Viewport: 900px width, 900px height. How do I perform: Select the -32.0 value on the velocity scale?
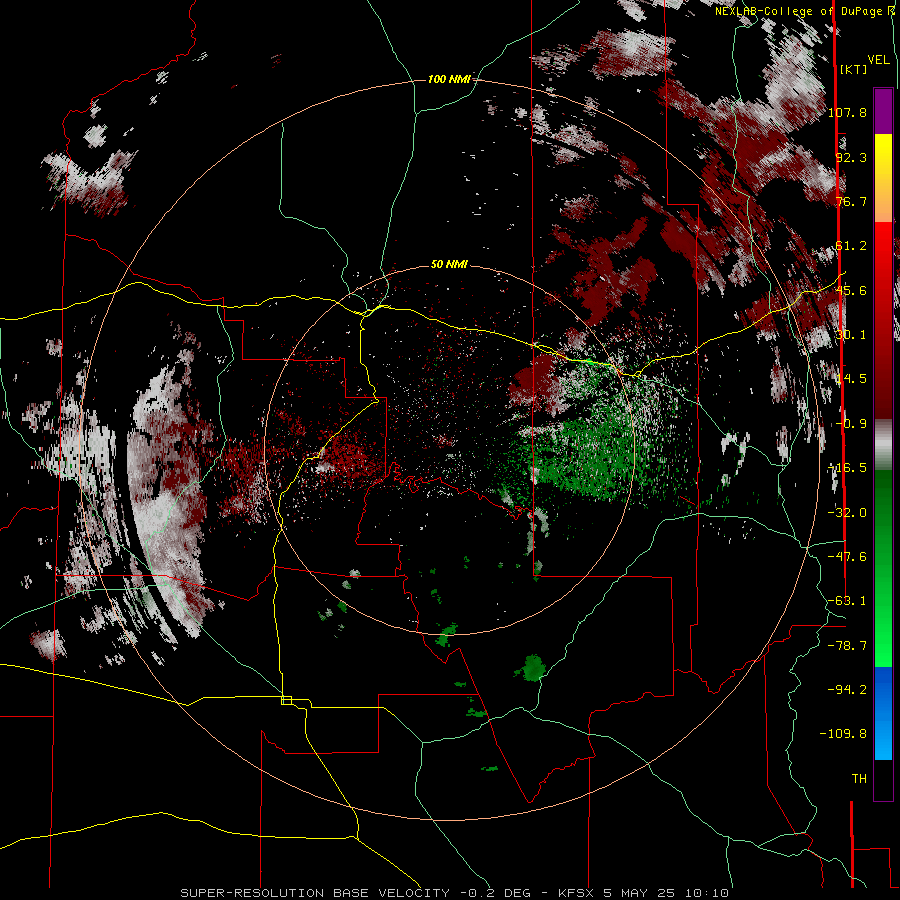tap(847, 513)
